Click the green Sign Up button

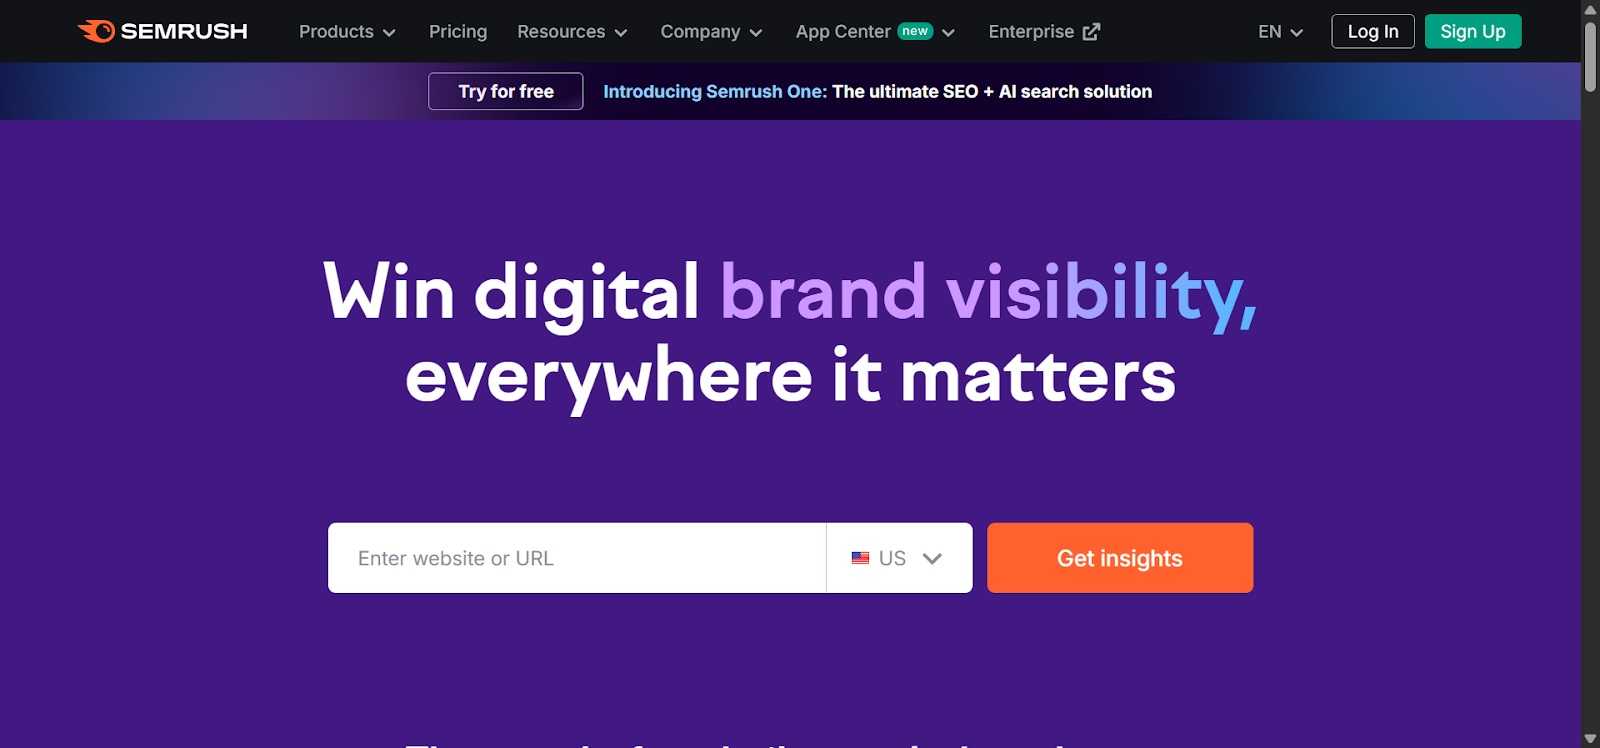tap(1472, 32)
